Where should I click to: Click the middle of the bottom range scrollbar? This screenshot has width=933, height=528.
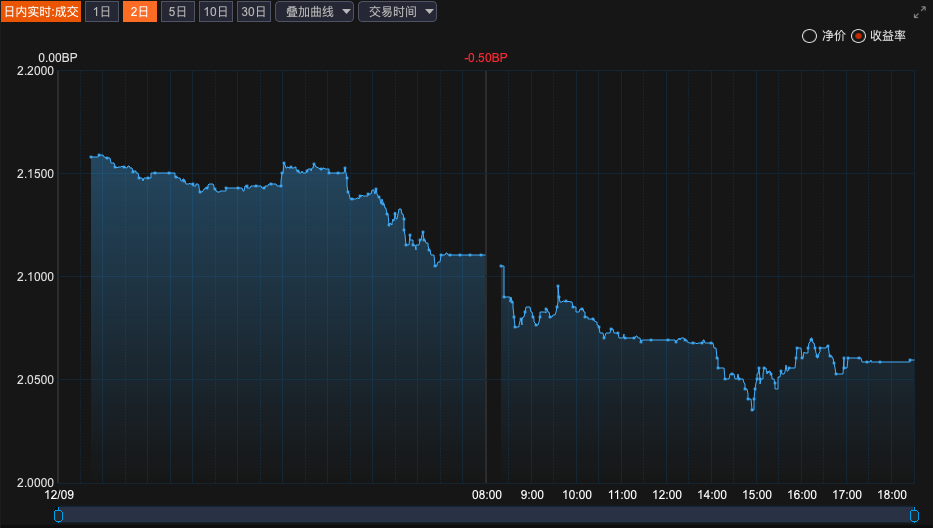tap(486, 515)
